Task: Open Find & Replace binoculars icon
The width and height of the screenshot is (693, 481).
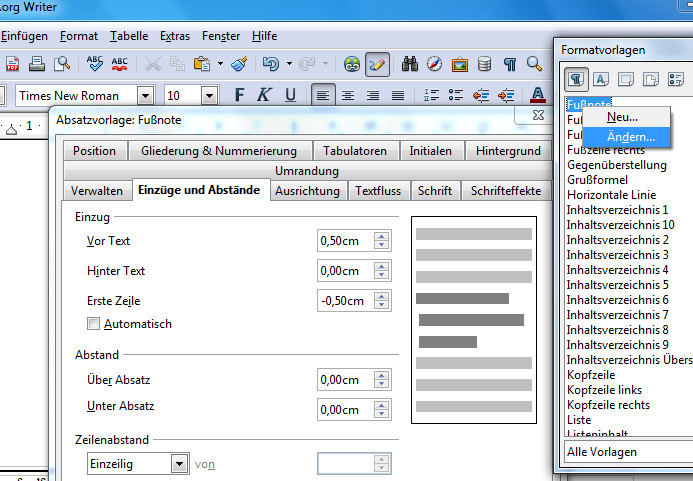Action: (409, 64)
